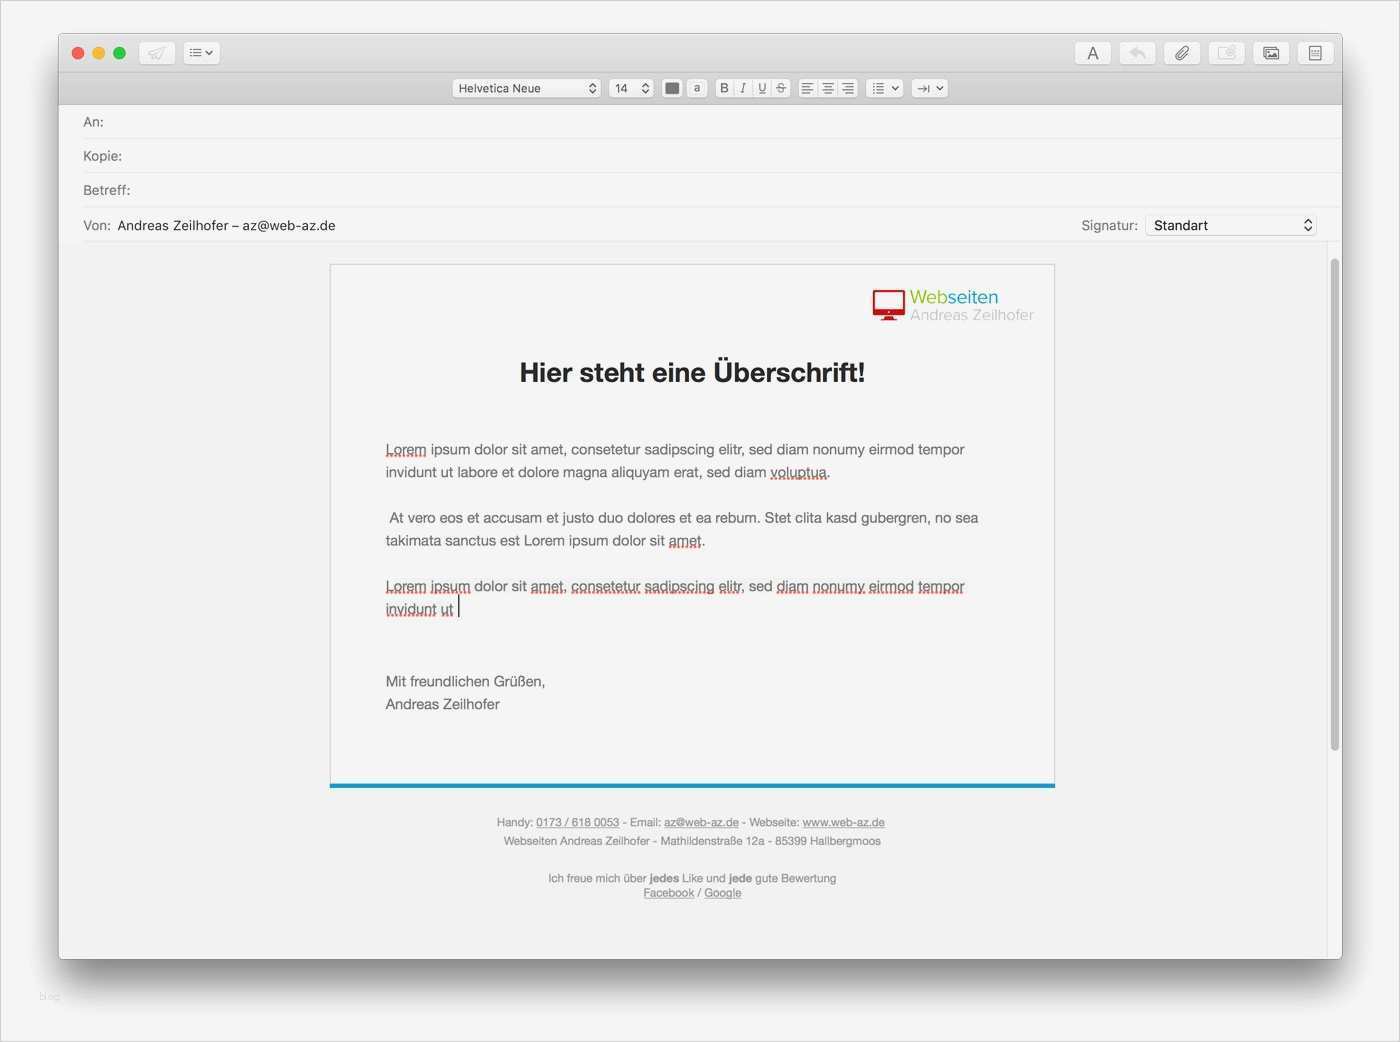Open the www.web-az.de website link

click(844, 822)
